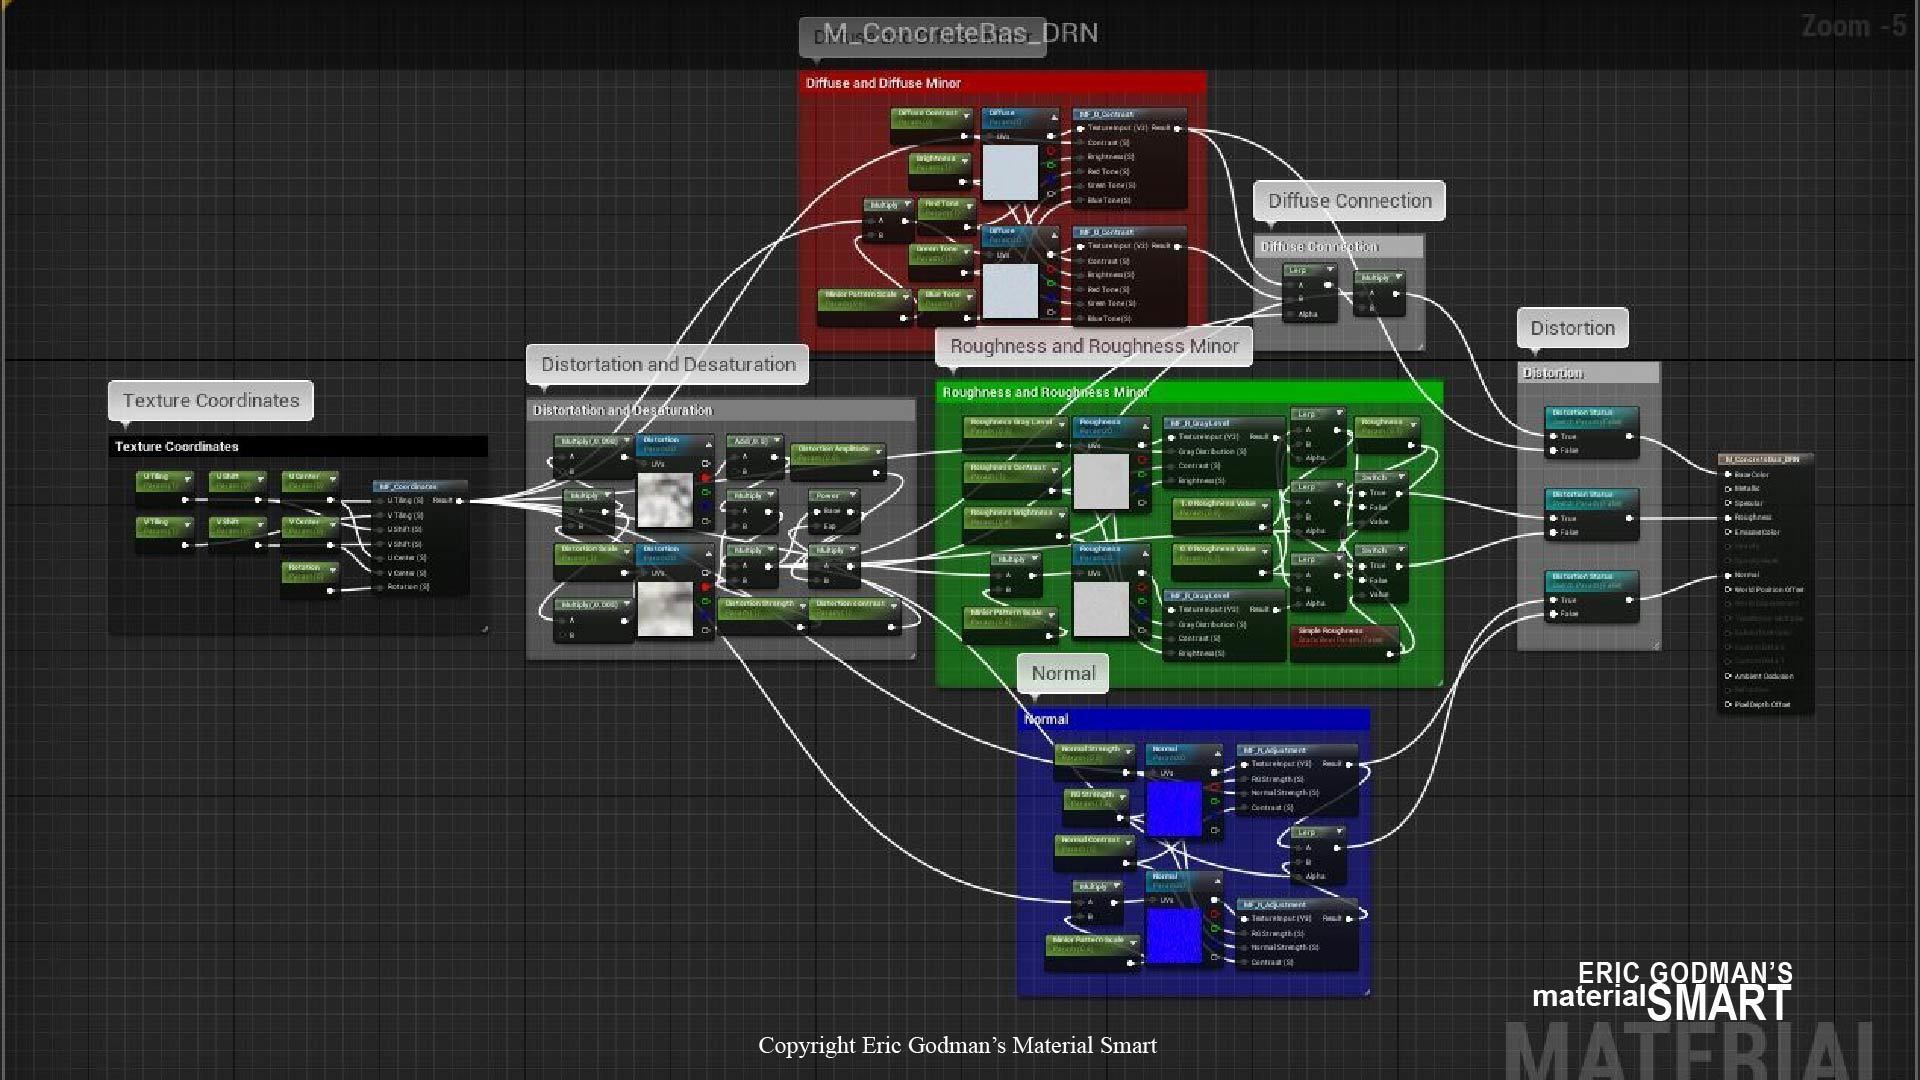Click the Base Color input pin
This screenshot has width=1920, height=1080.
click(1728, 474)
